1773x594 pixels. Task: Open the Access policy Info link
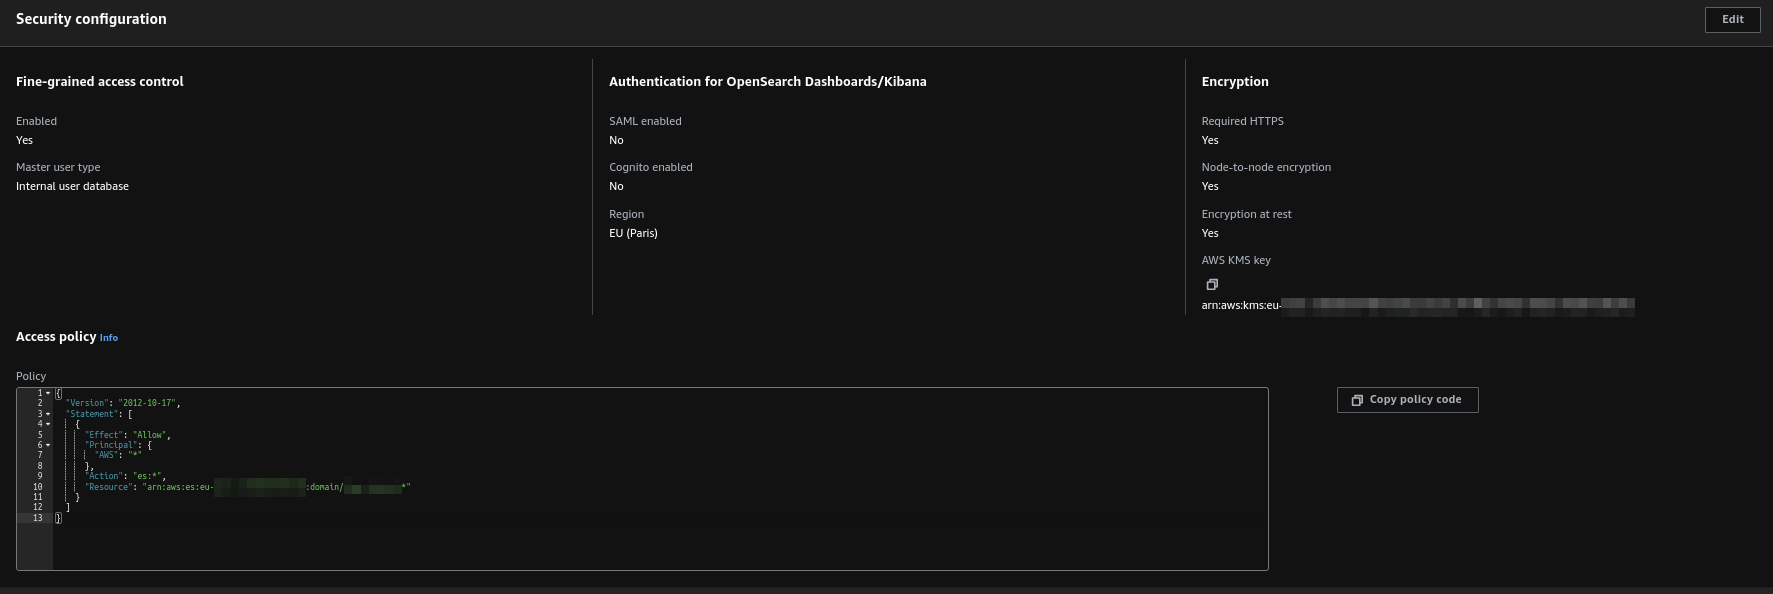coord(109,338)
